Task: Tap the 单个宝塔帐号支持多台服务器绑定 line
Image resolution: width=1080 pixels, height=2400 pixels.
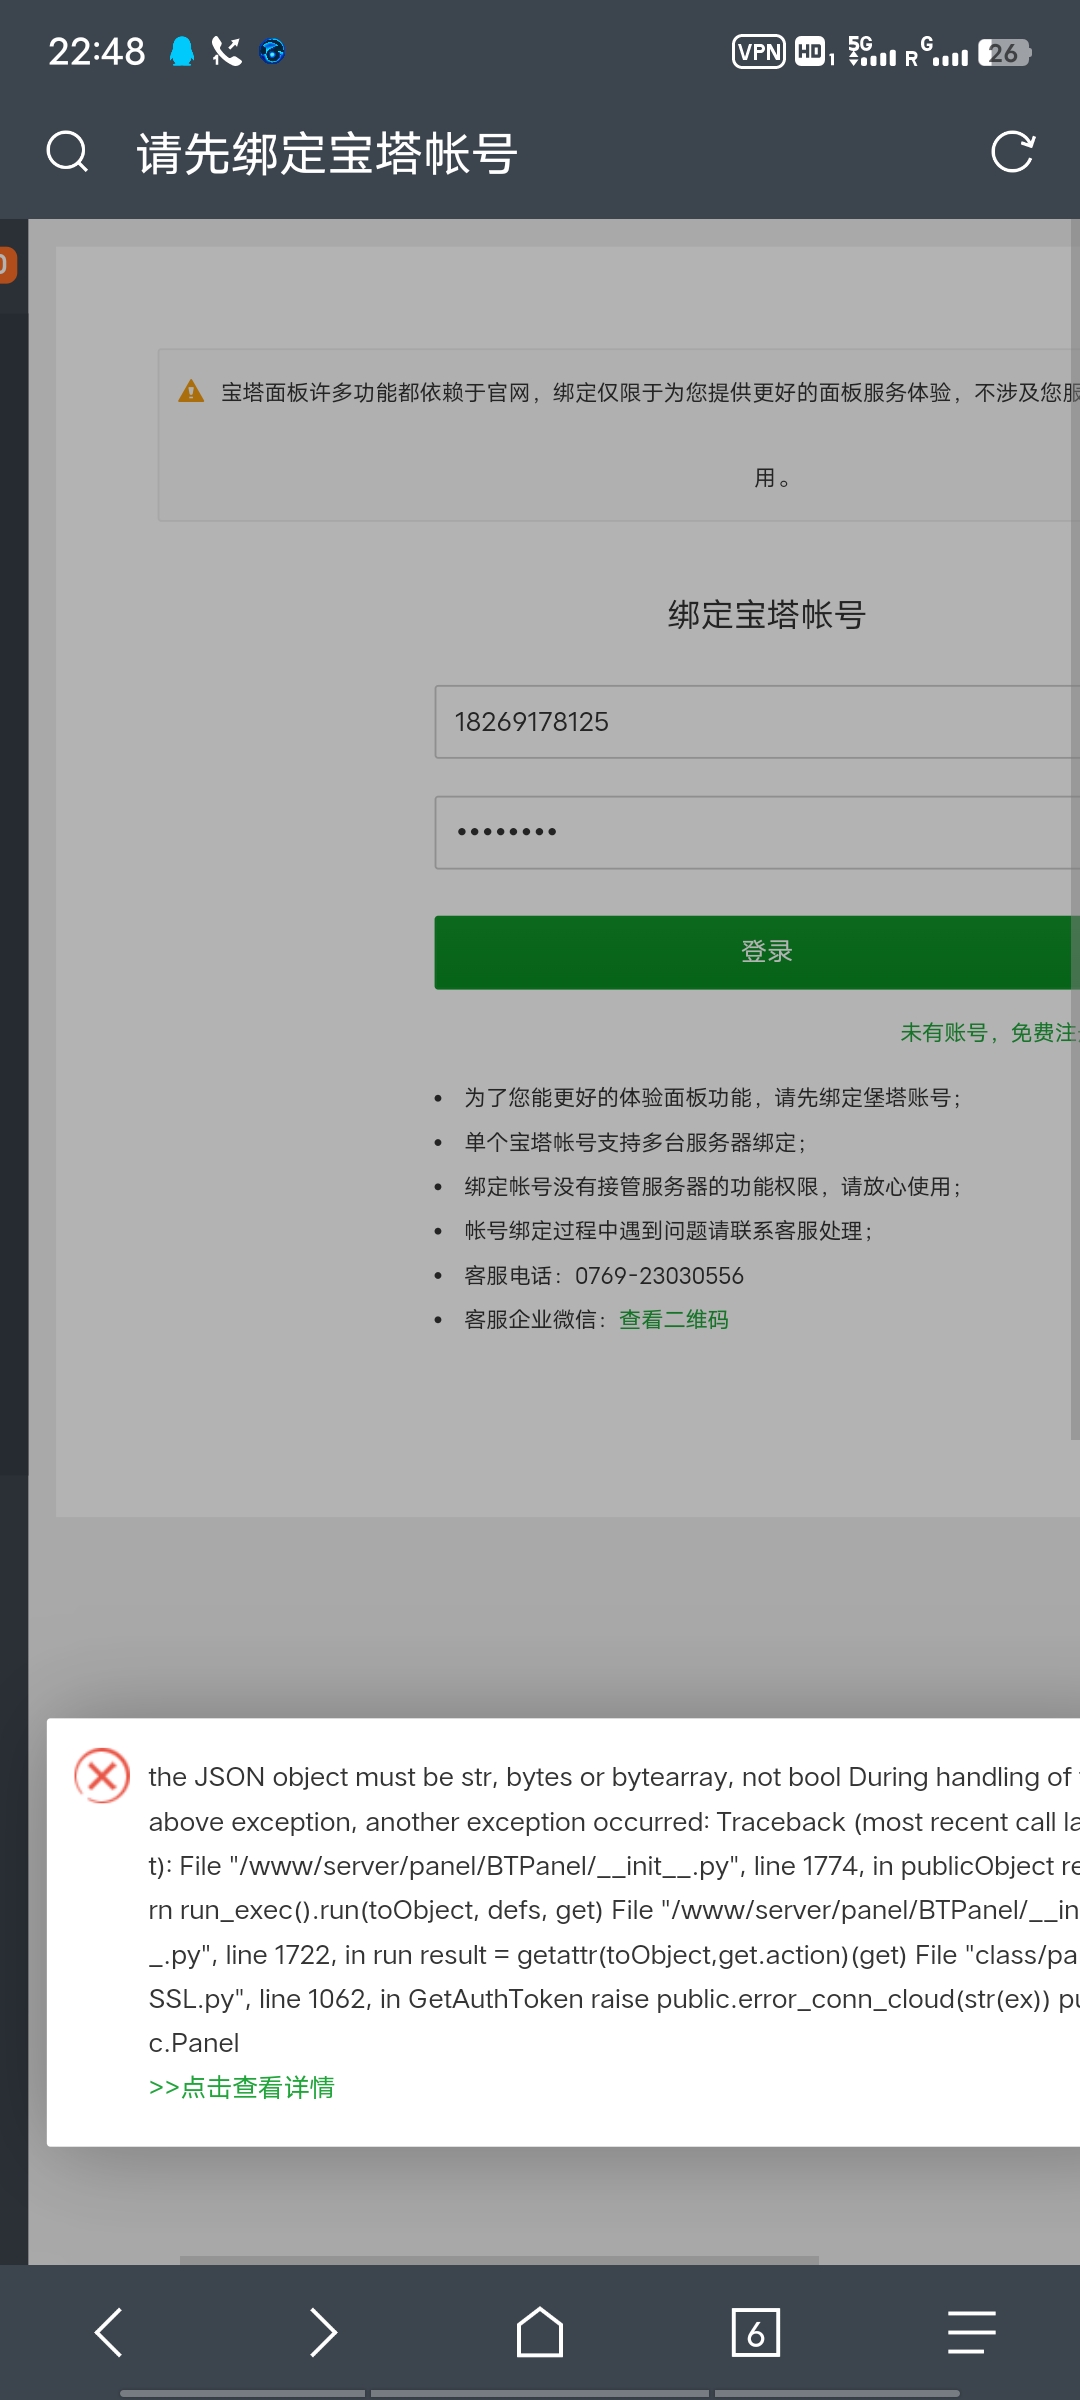Action: click(x=636, y=1142)
